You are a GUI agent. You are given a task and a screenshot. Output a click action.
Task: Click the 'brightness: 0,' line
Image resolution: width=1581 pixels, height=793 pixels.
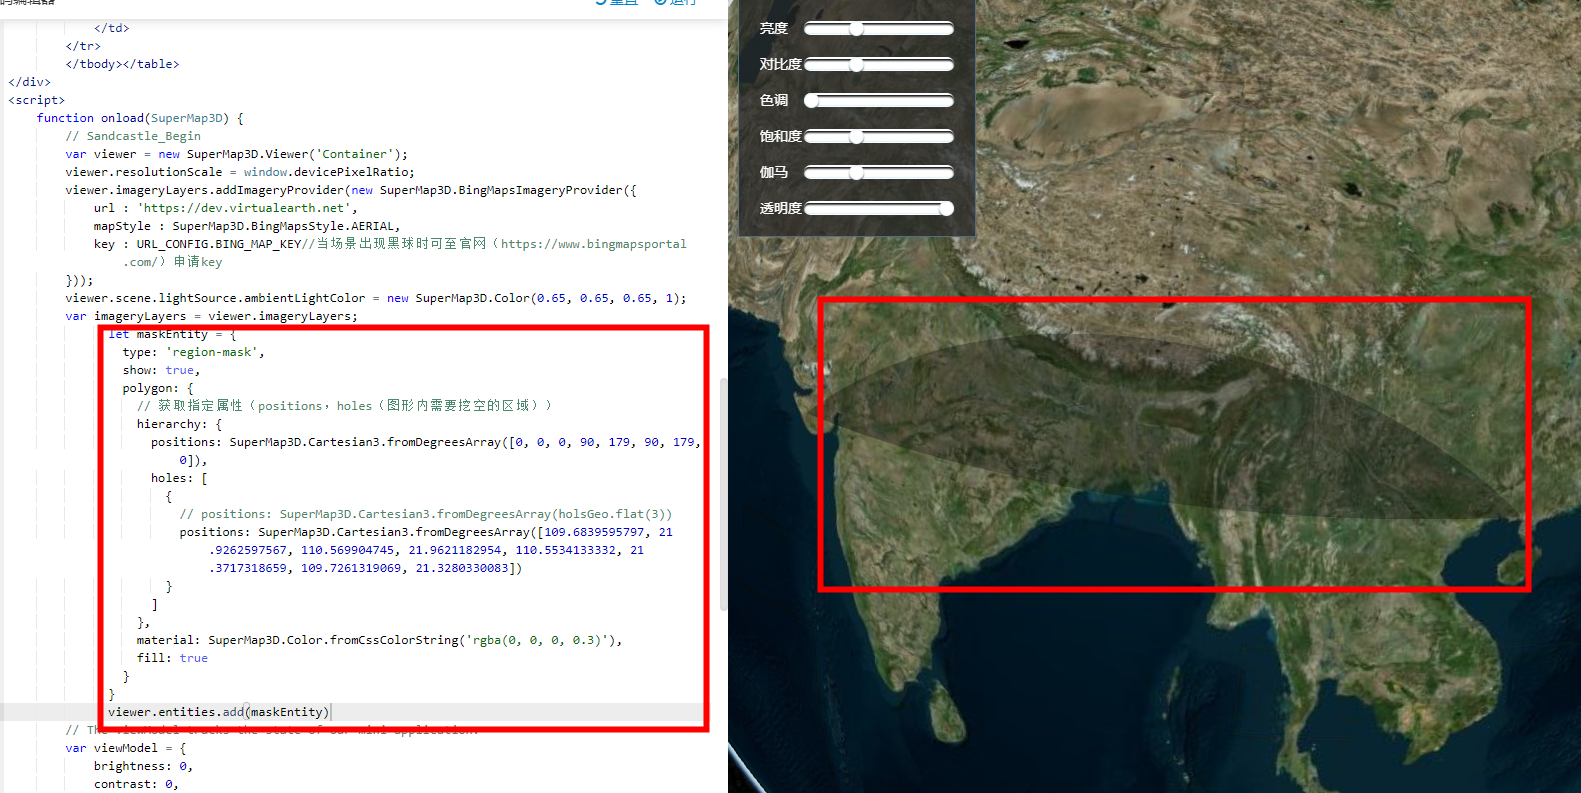tap(143, 766)
